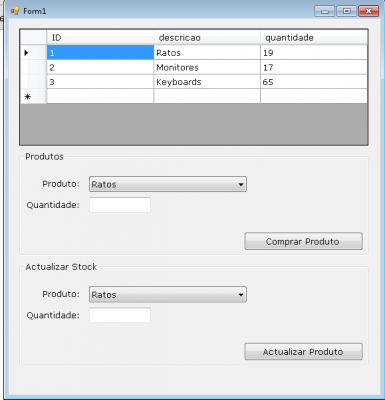Sort by the descricao column header
This screenshot has width=385, height=400.
pos(207,38)
